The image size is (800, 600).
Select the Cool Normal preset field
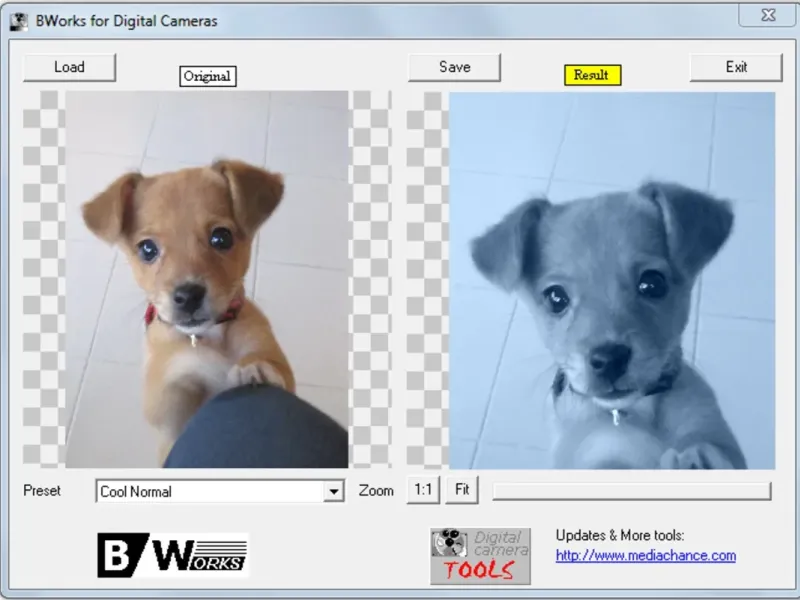click(220, 491)
